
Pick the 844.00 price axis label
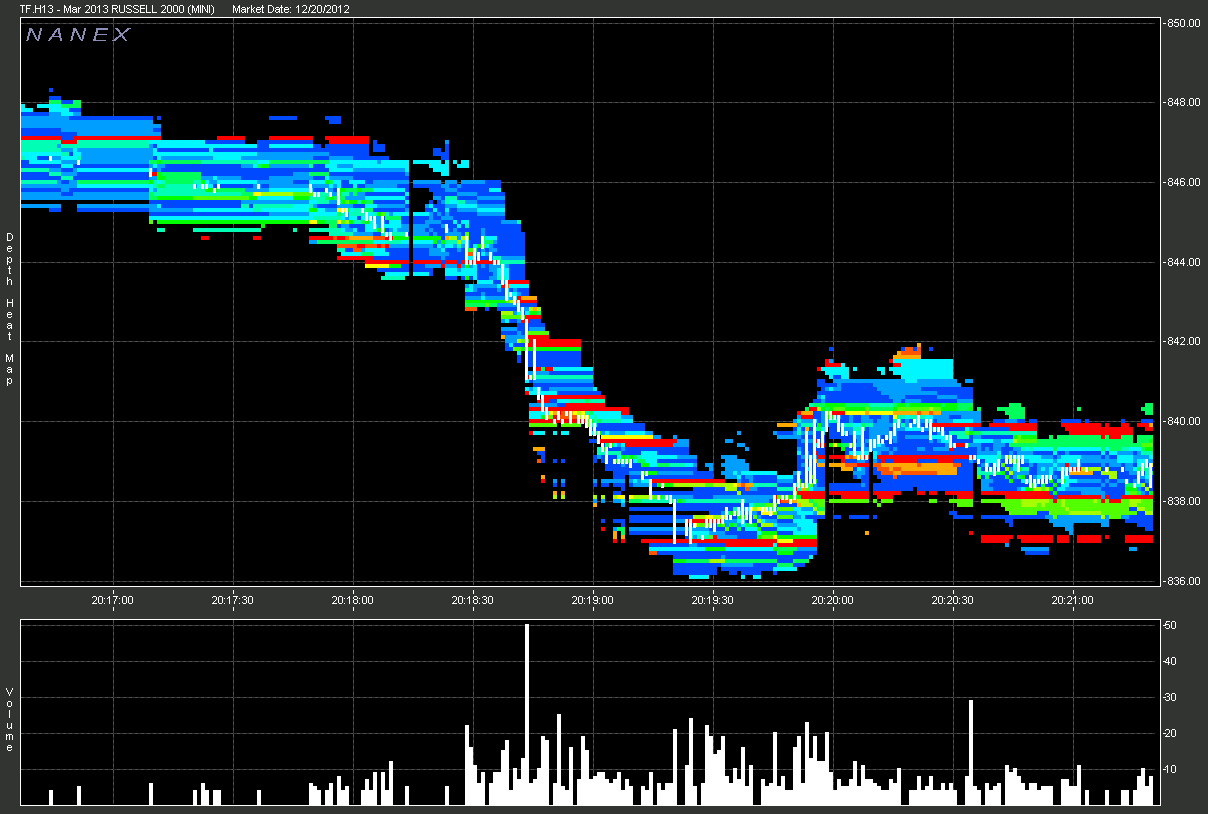coord(1184,262)
